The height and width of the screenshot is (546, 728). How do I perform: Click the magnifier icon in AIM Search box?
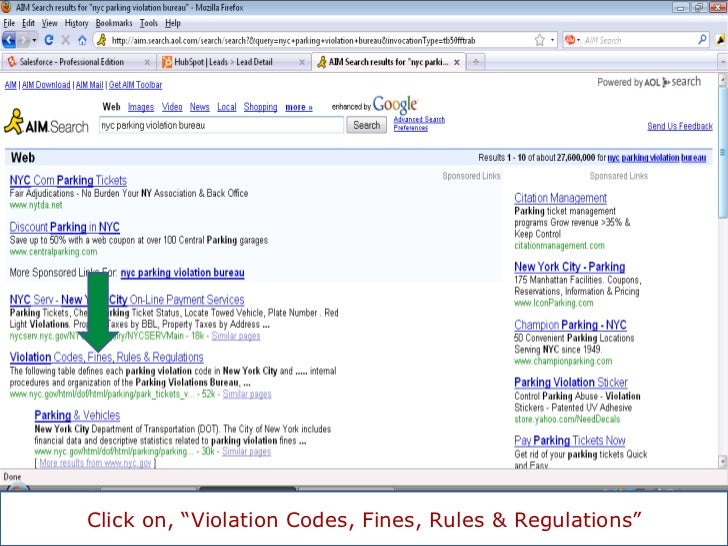(702, 40)
